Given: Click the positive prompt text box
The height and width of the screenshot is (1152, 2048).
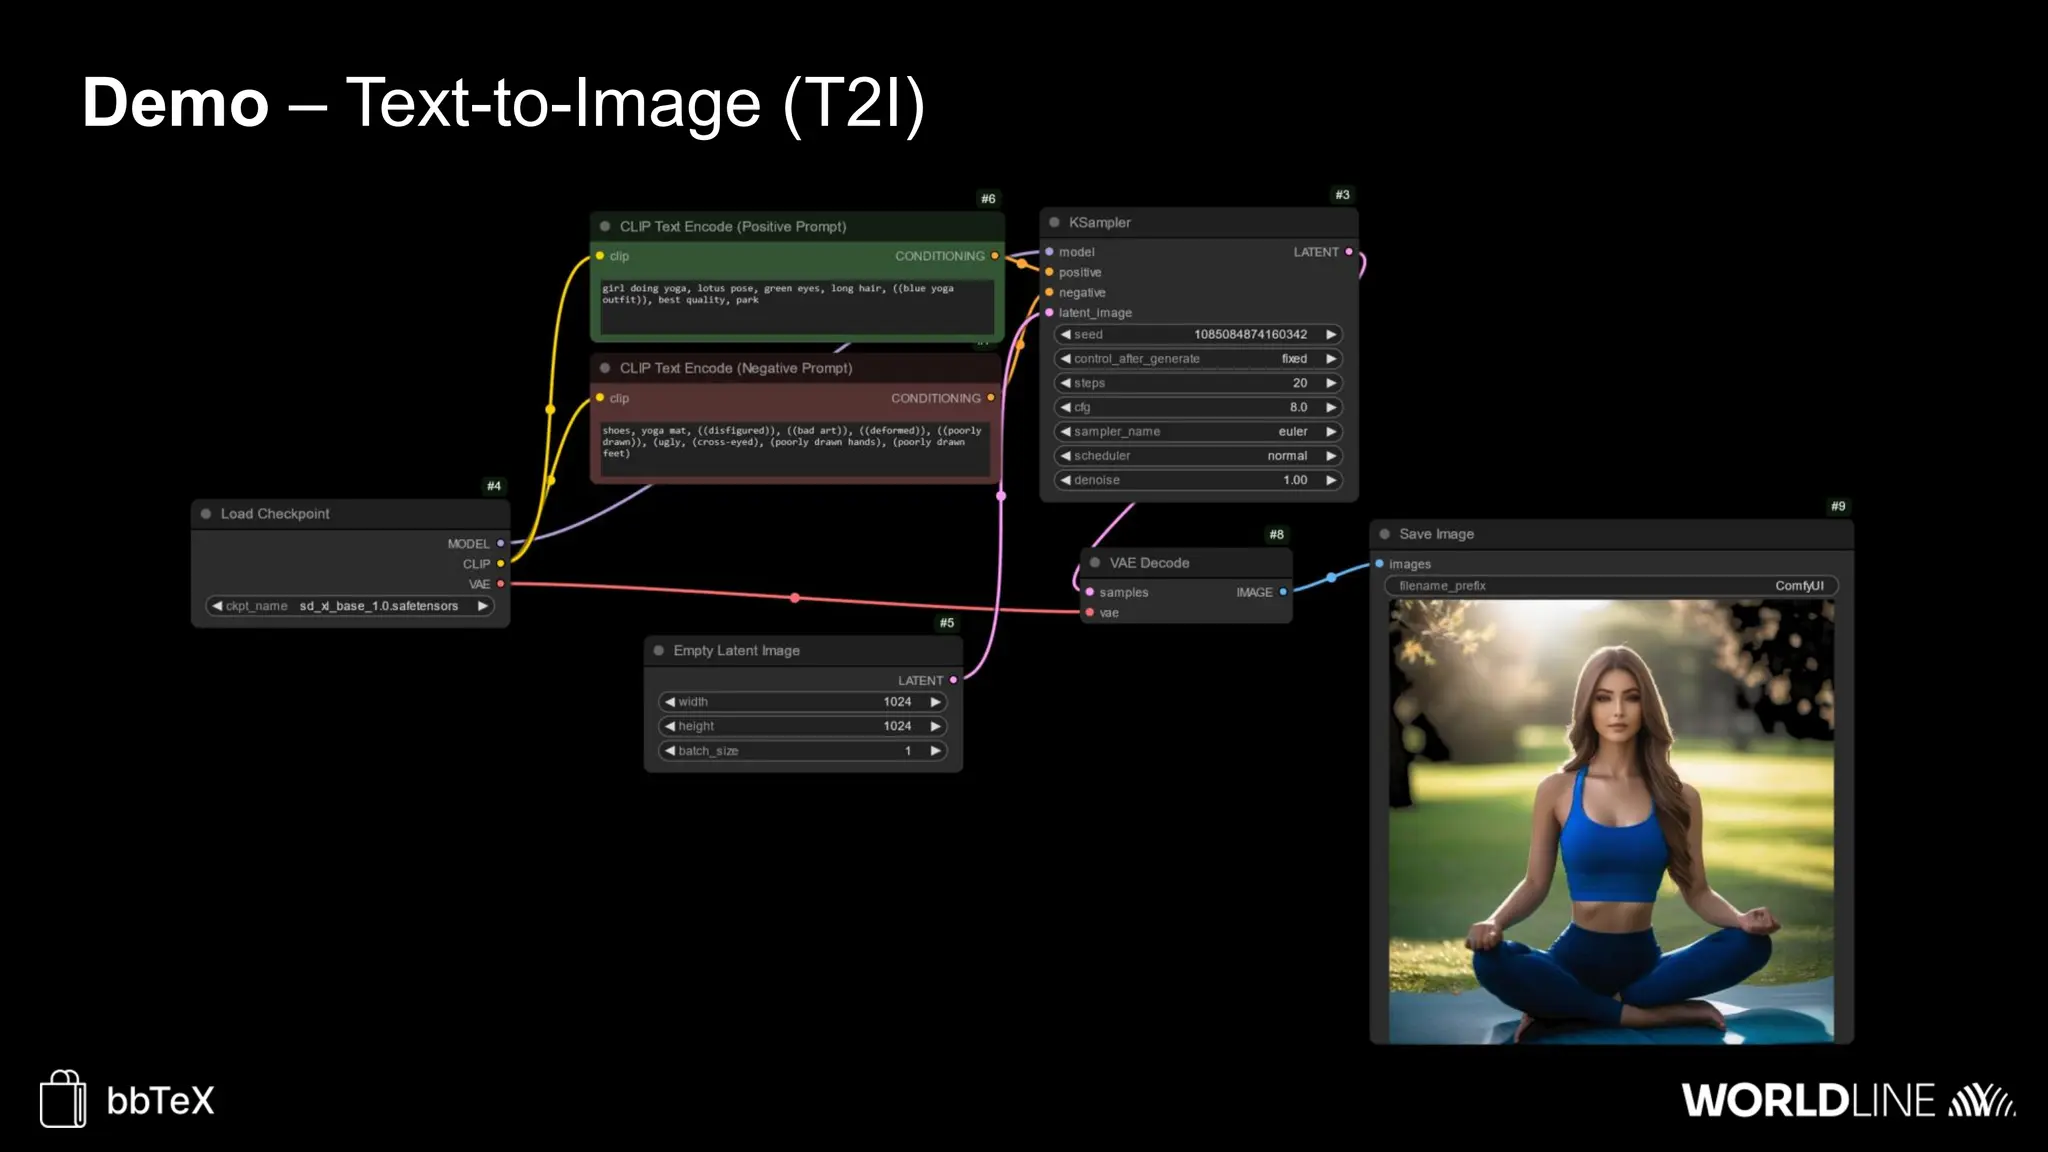Looking at the screenshot, I should point(796,305).
